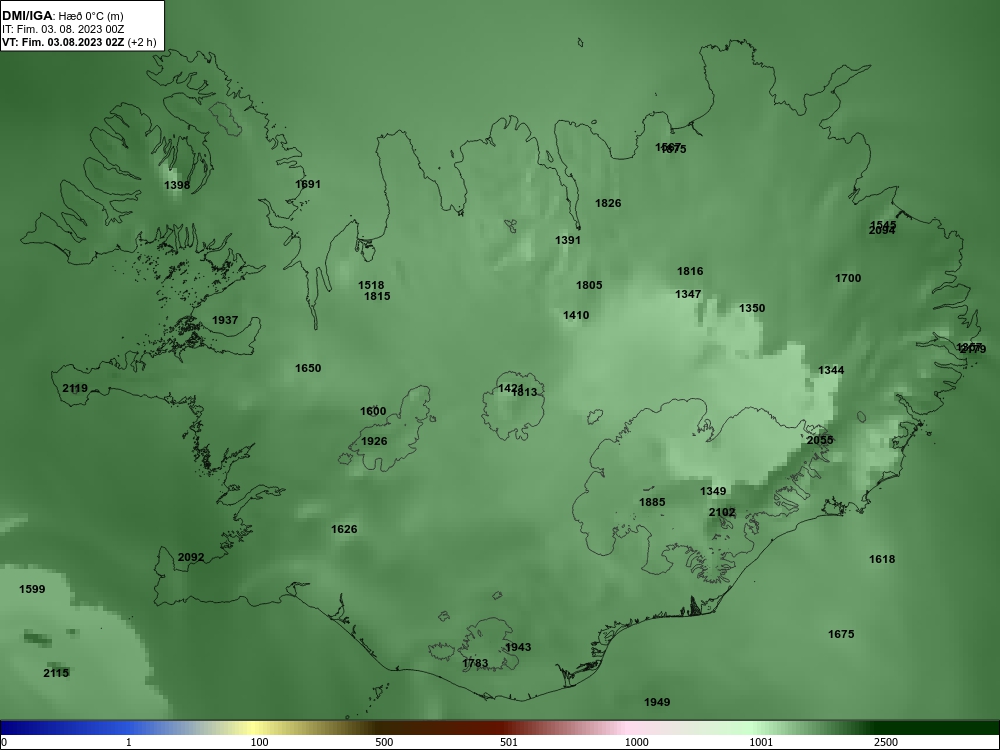Click the first 500 tick on the color scale
1000x750 pixels.
point(384,742)
